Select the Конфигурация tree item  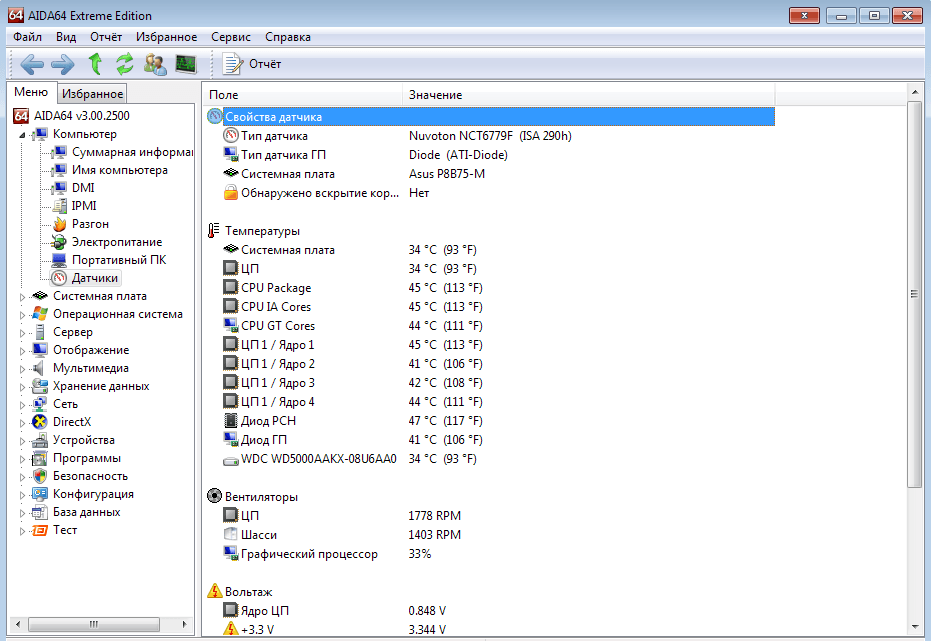(x=93, y=494)
